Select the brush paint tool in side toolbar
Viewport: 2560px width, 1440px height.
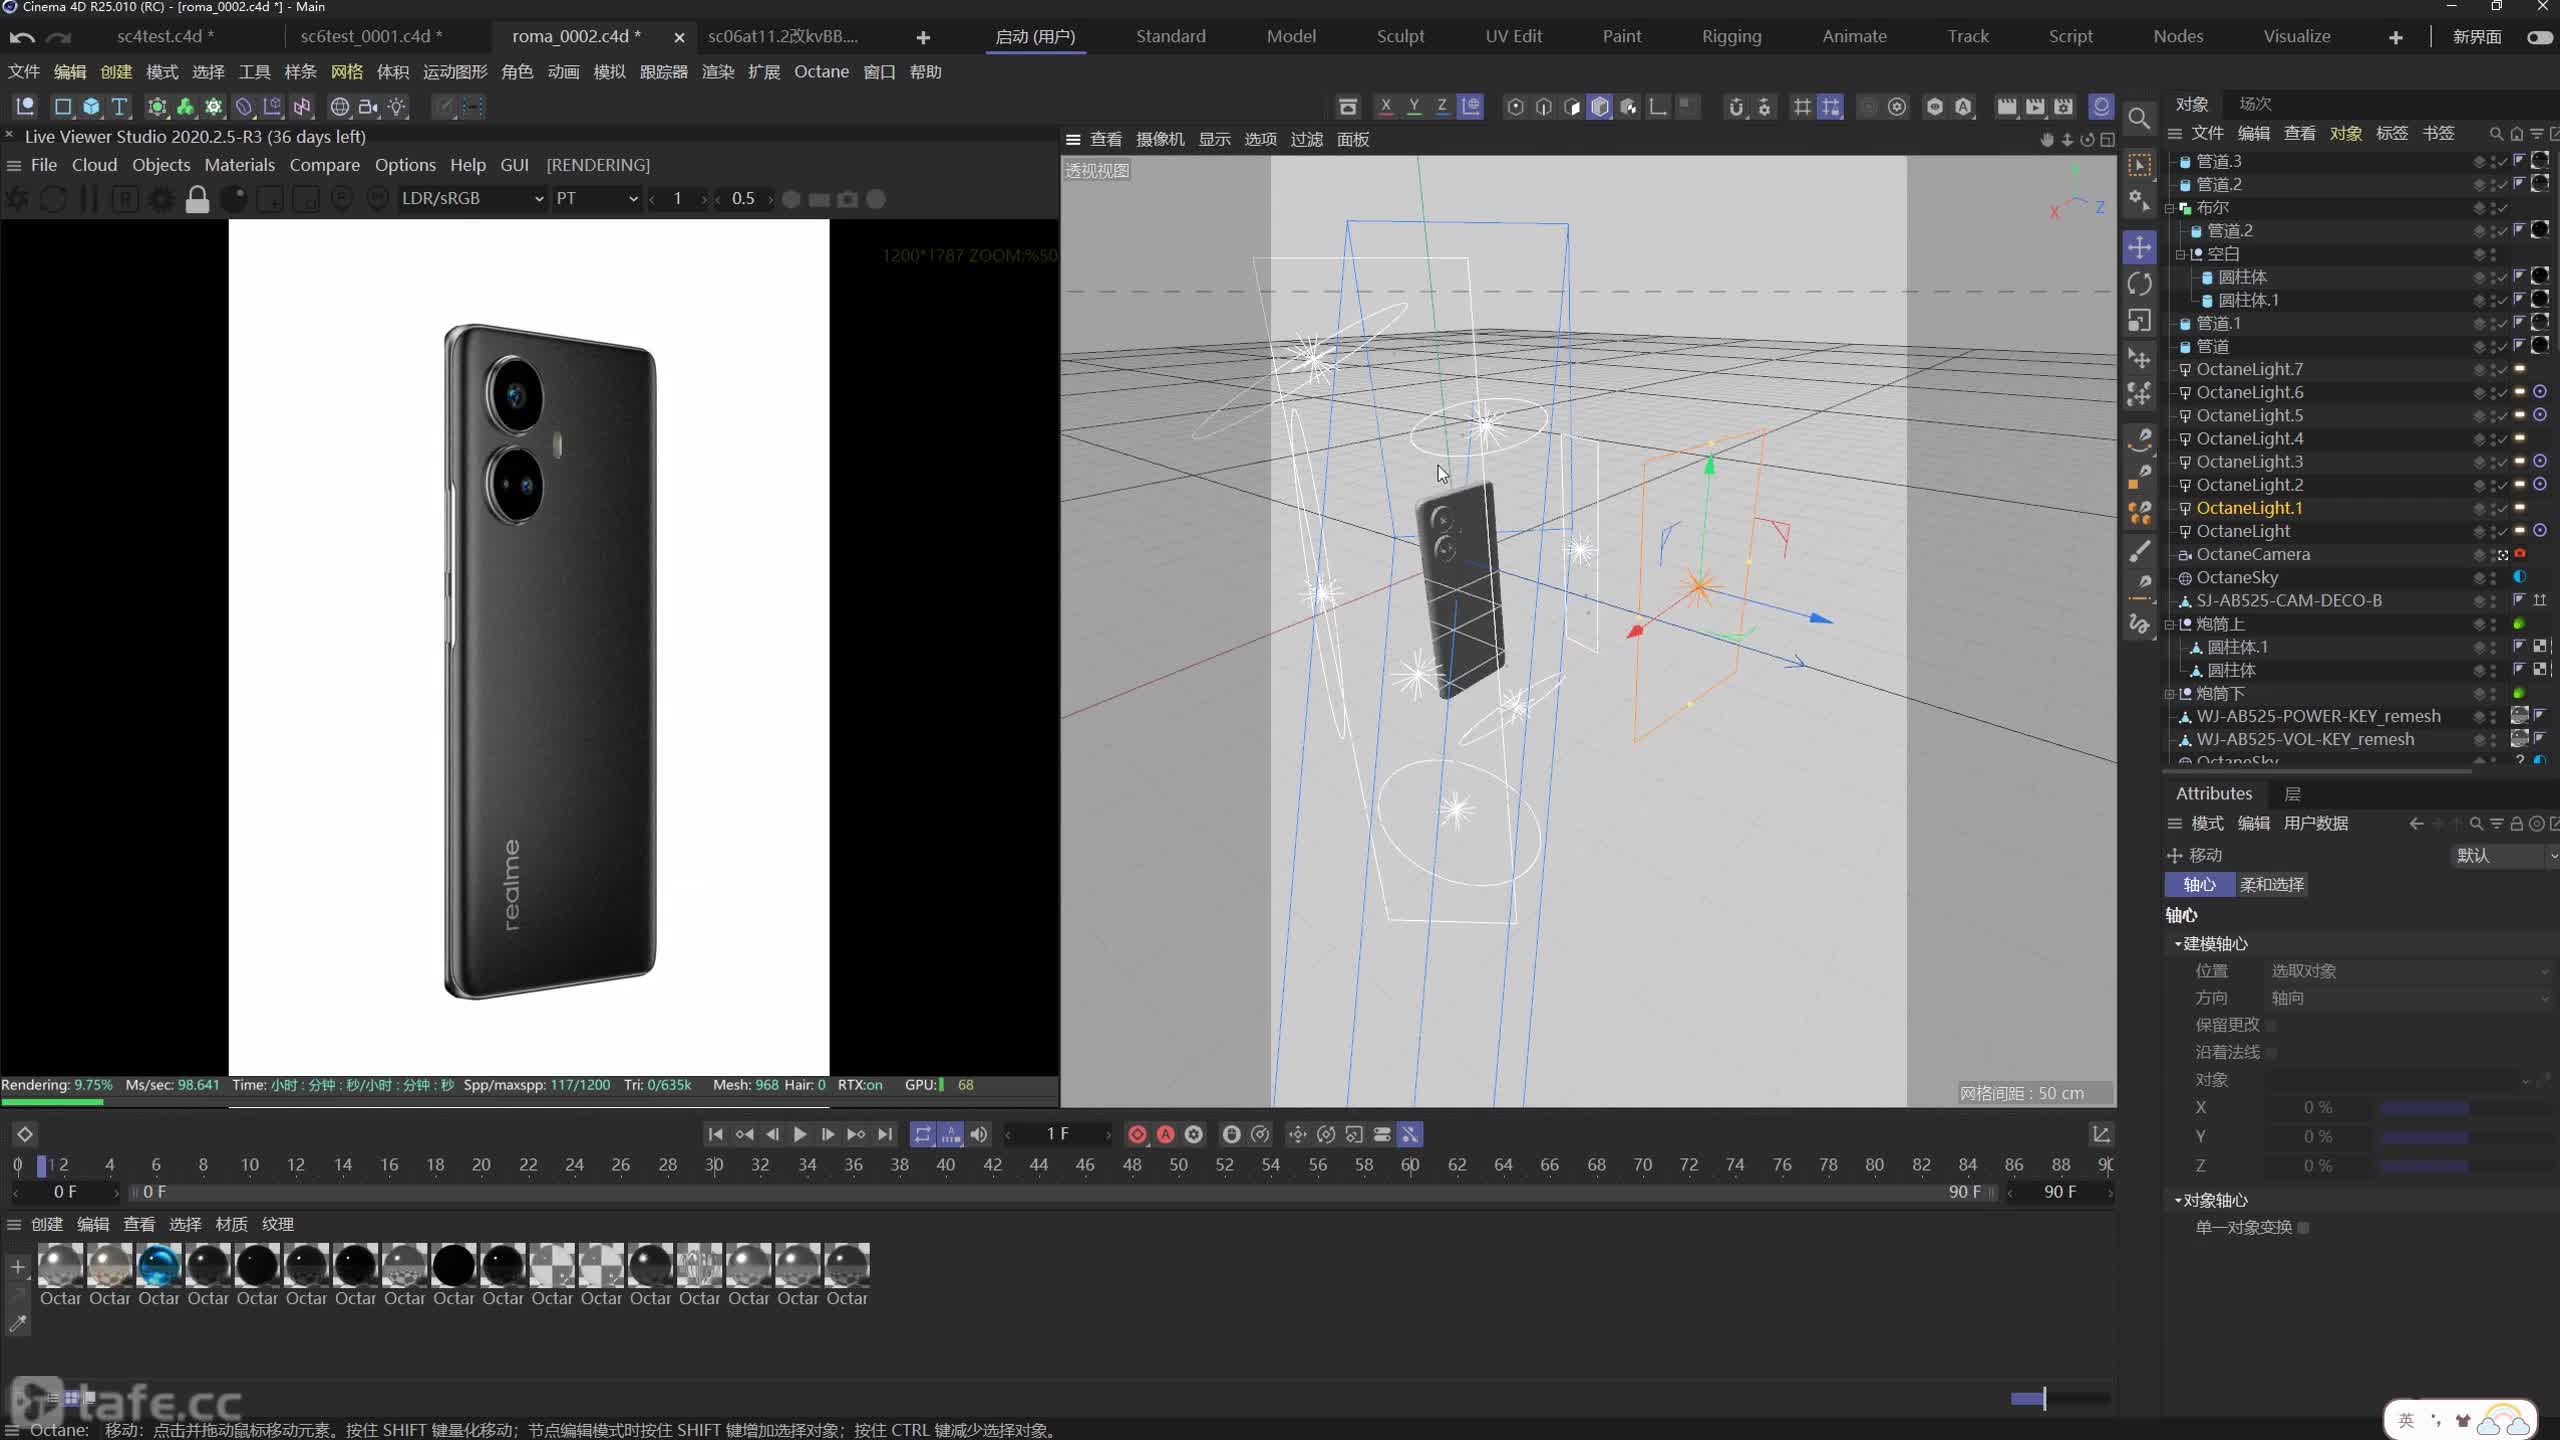click(x=2139, y=551)
